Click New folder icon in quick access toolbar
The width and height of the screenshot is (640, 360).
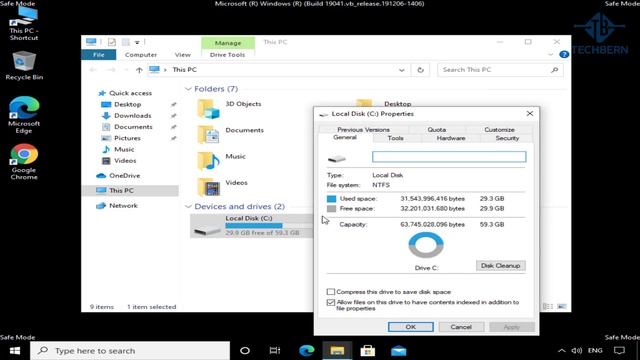(126, 42)
